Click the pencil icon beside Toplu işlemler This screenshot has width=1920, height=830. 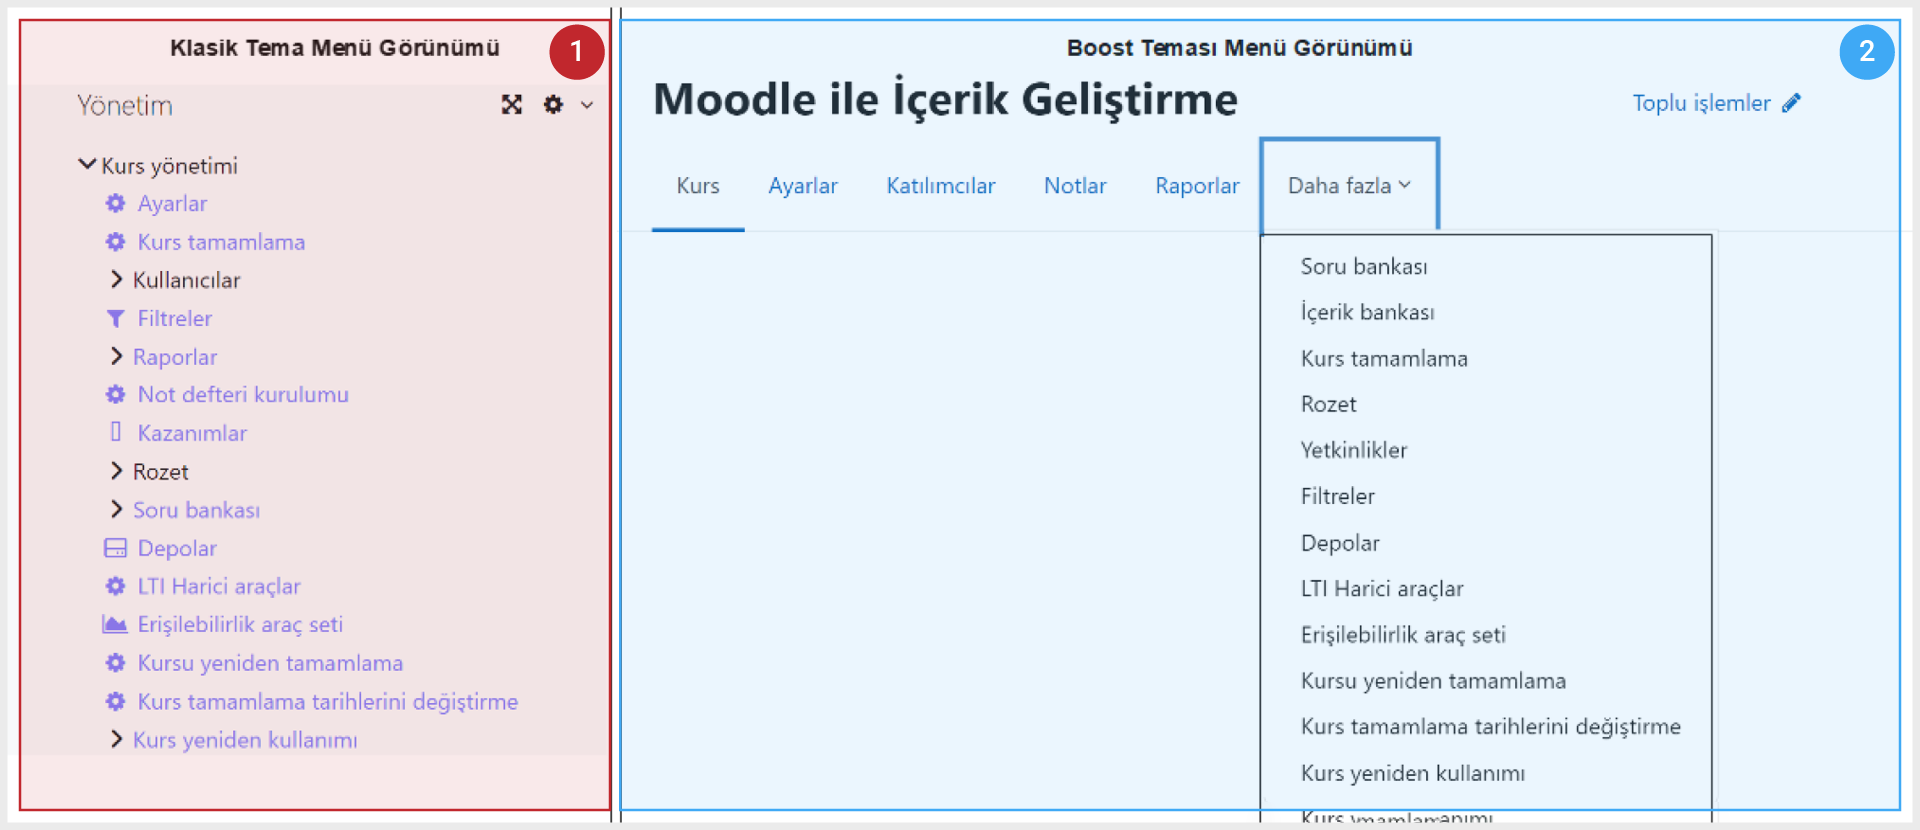coord(1791,102)
